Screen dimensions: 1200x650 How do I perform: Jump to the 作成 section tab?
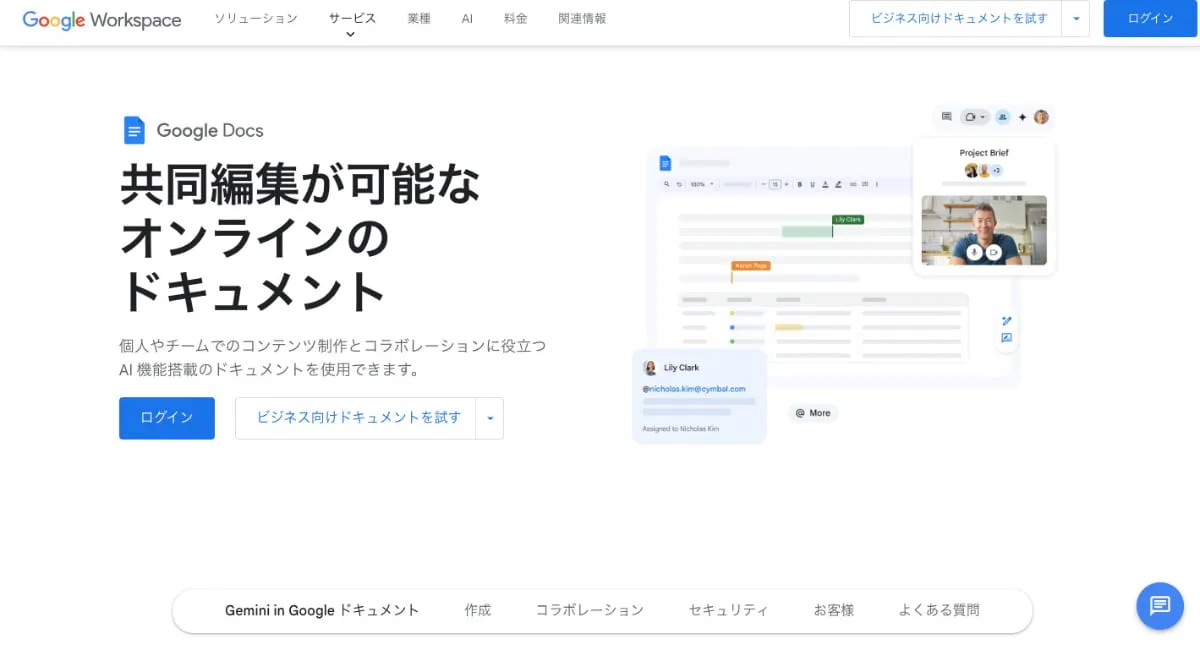(x=478, y=610)
